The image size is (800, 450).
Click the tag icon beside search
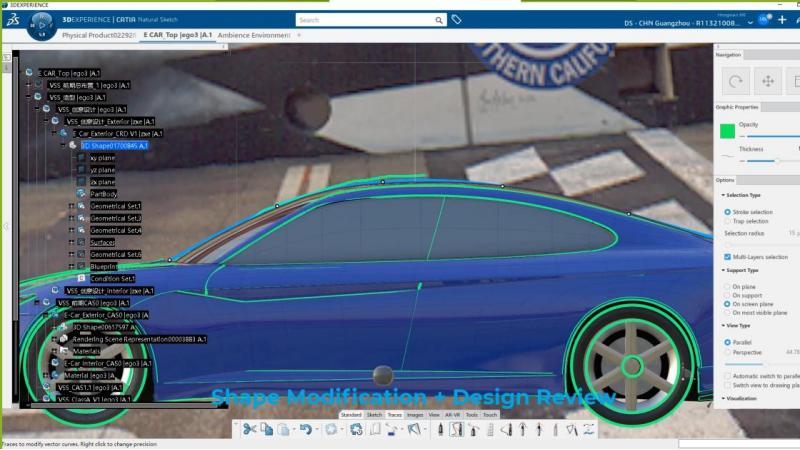pos(457,19)
